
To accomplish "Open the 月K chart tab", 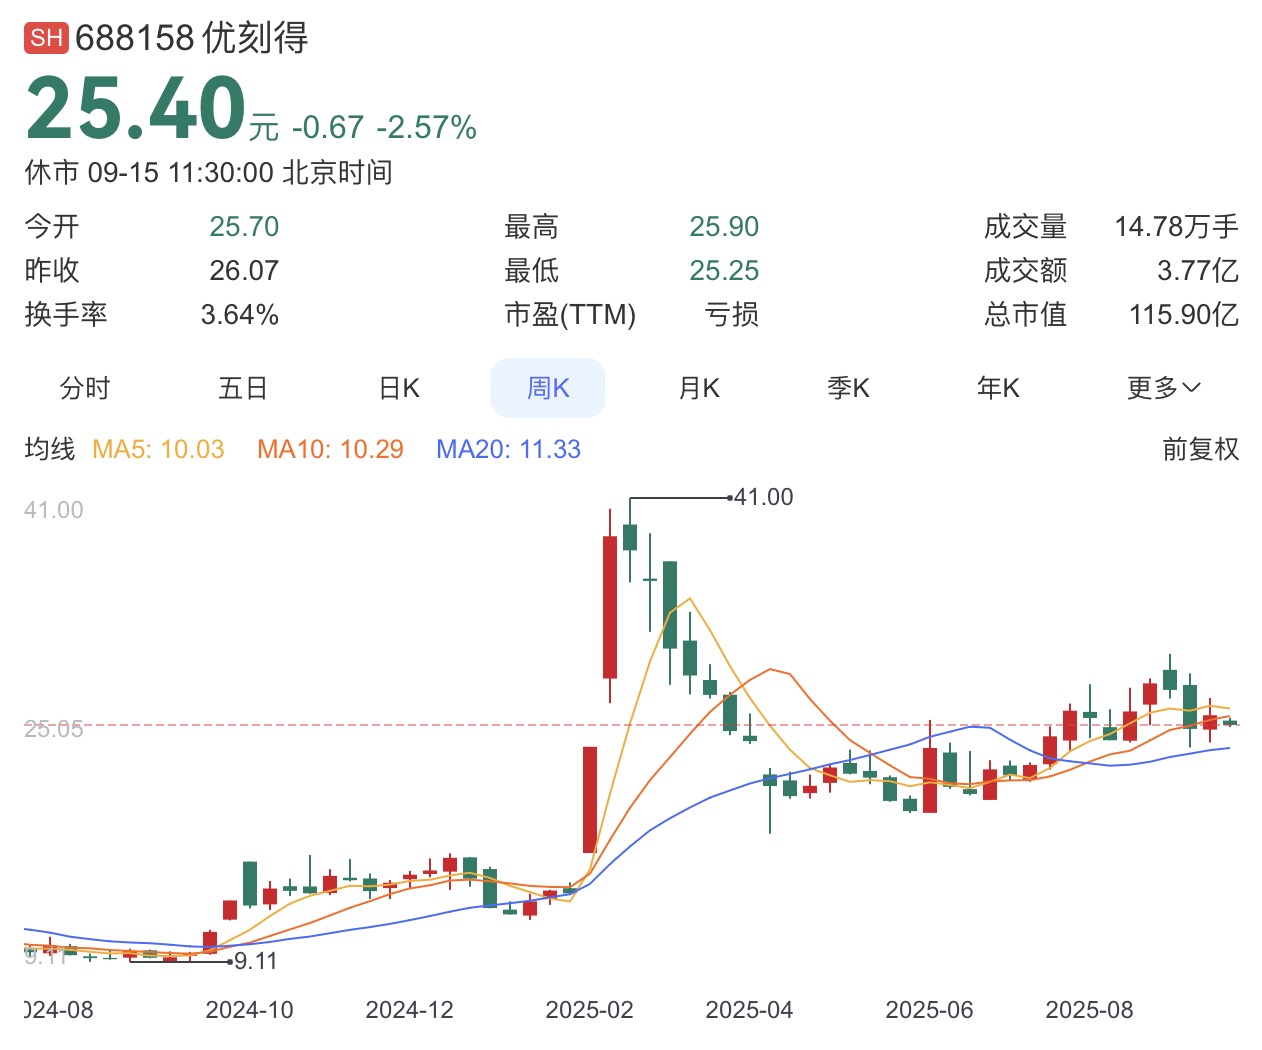I will pos(699,388).
